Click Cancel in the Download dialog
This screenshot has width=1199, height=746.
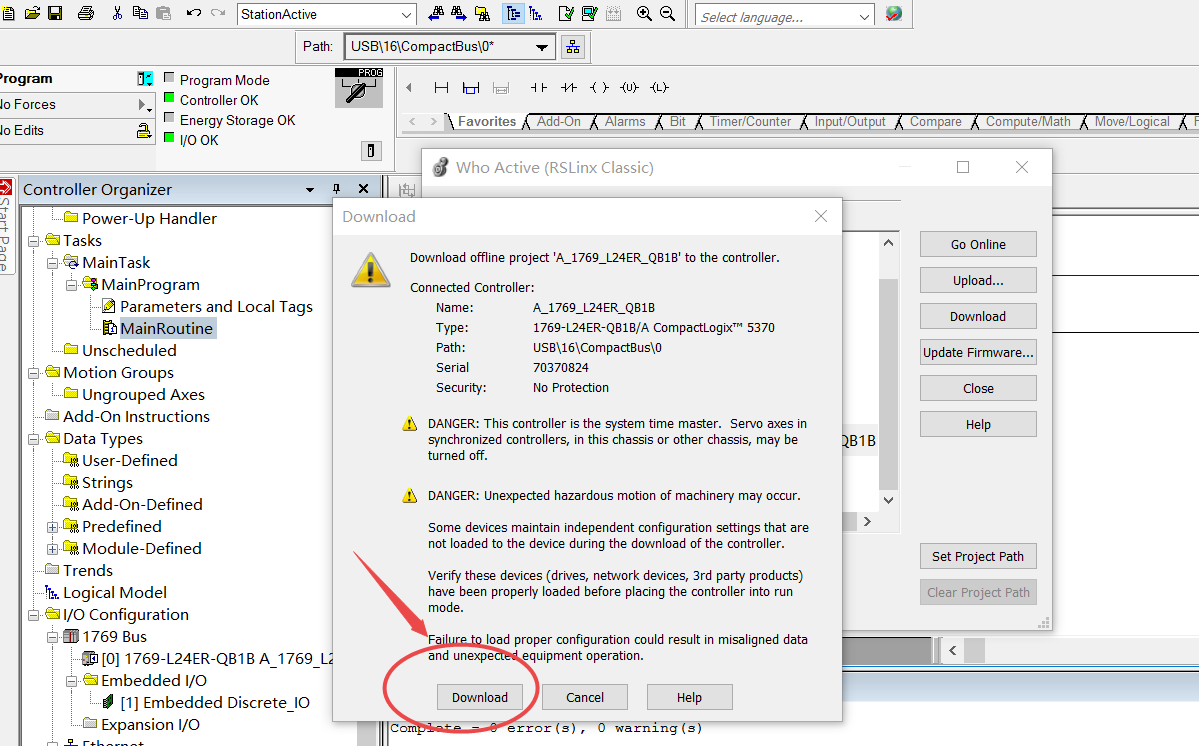coord(585,697)
